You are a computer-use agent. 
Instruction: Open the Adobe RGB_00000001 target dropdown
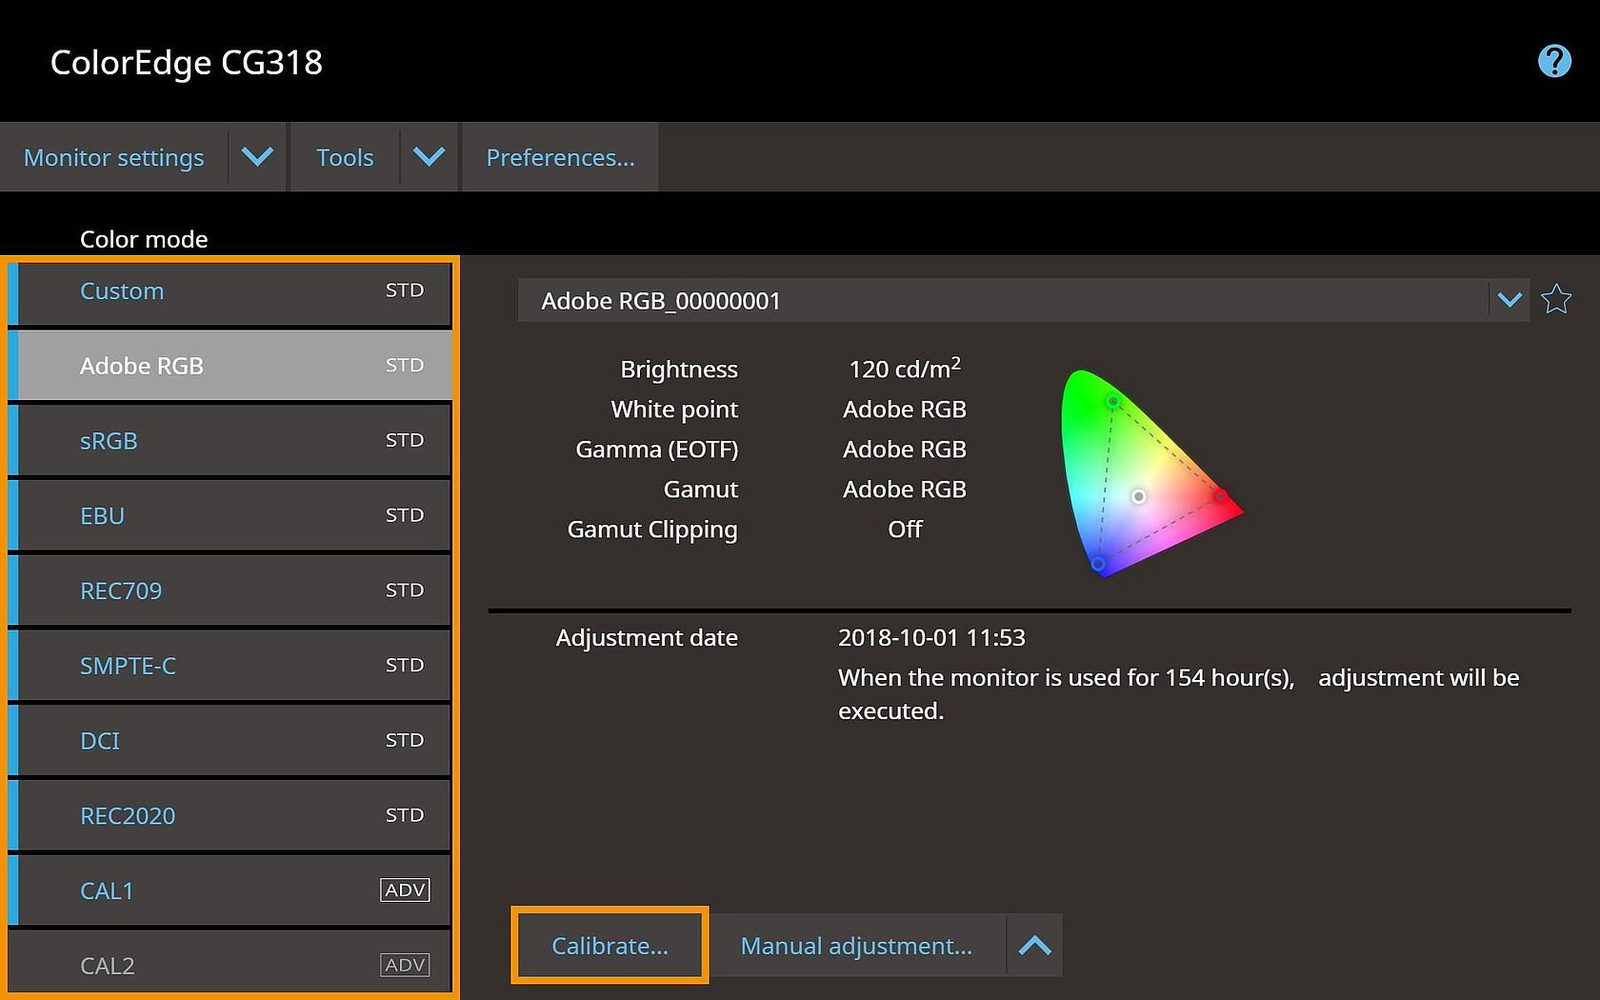pyautogui.click(x=1509, y=300)
